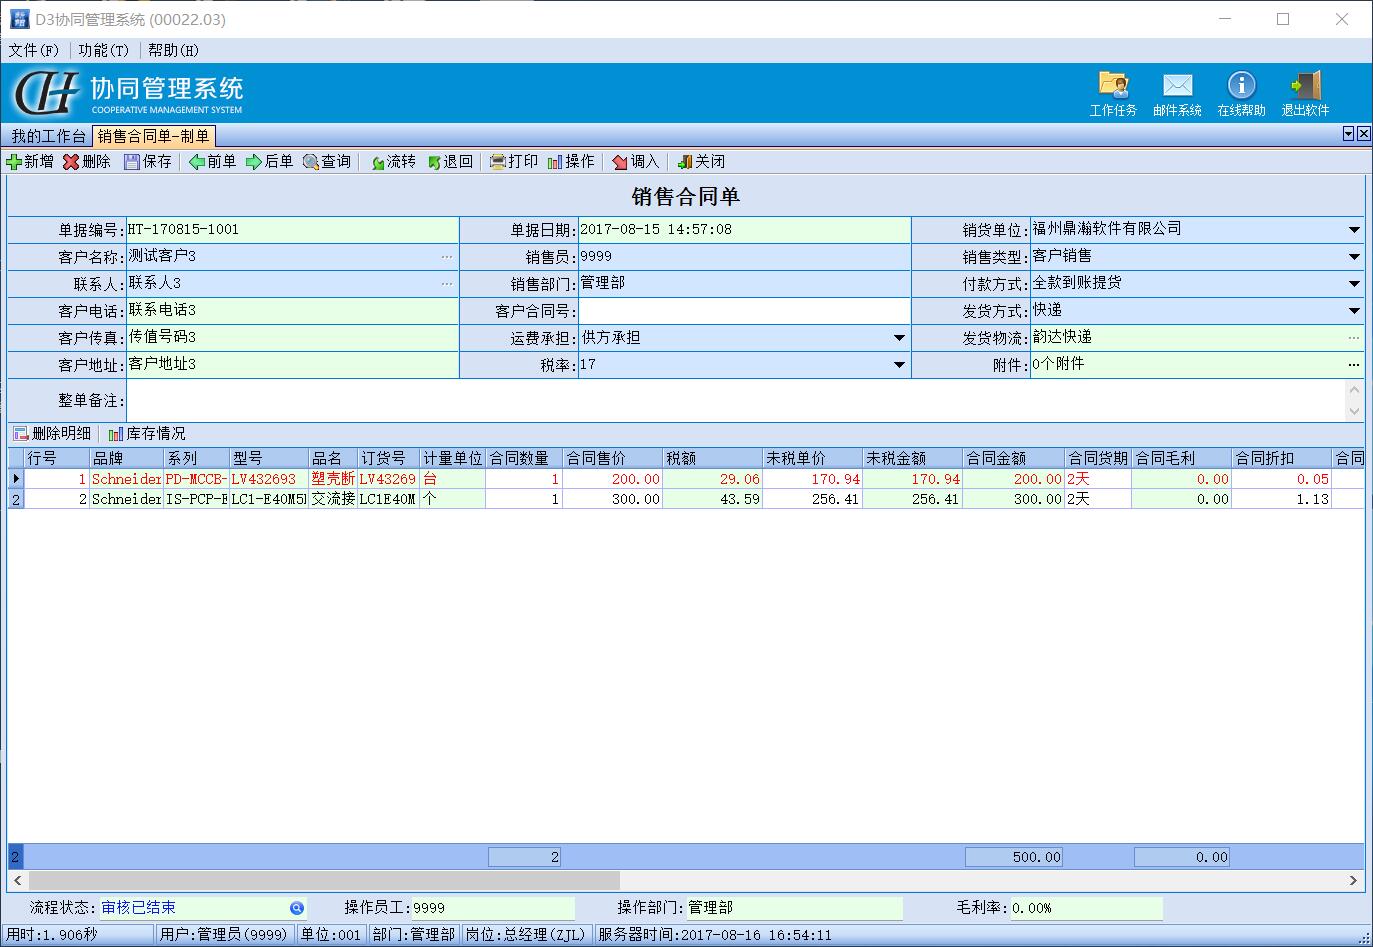Viewport: 1373px width, 947px height.
Task: Click the right arrow of horizontal scrollbar
Action: [1353, 881]
